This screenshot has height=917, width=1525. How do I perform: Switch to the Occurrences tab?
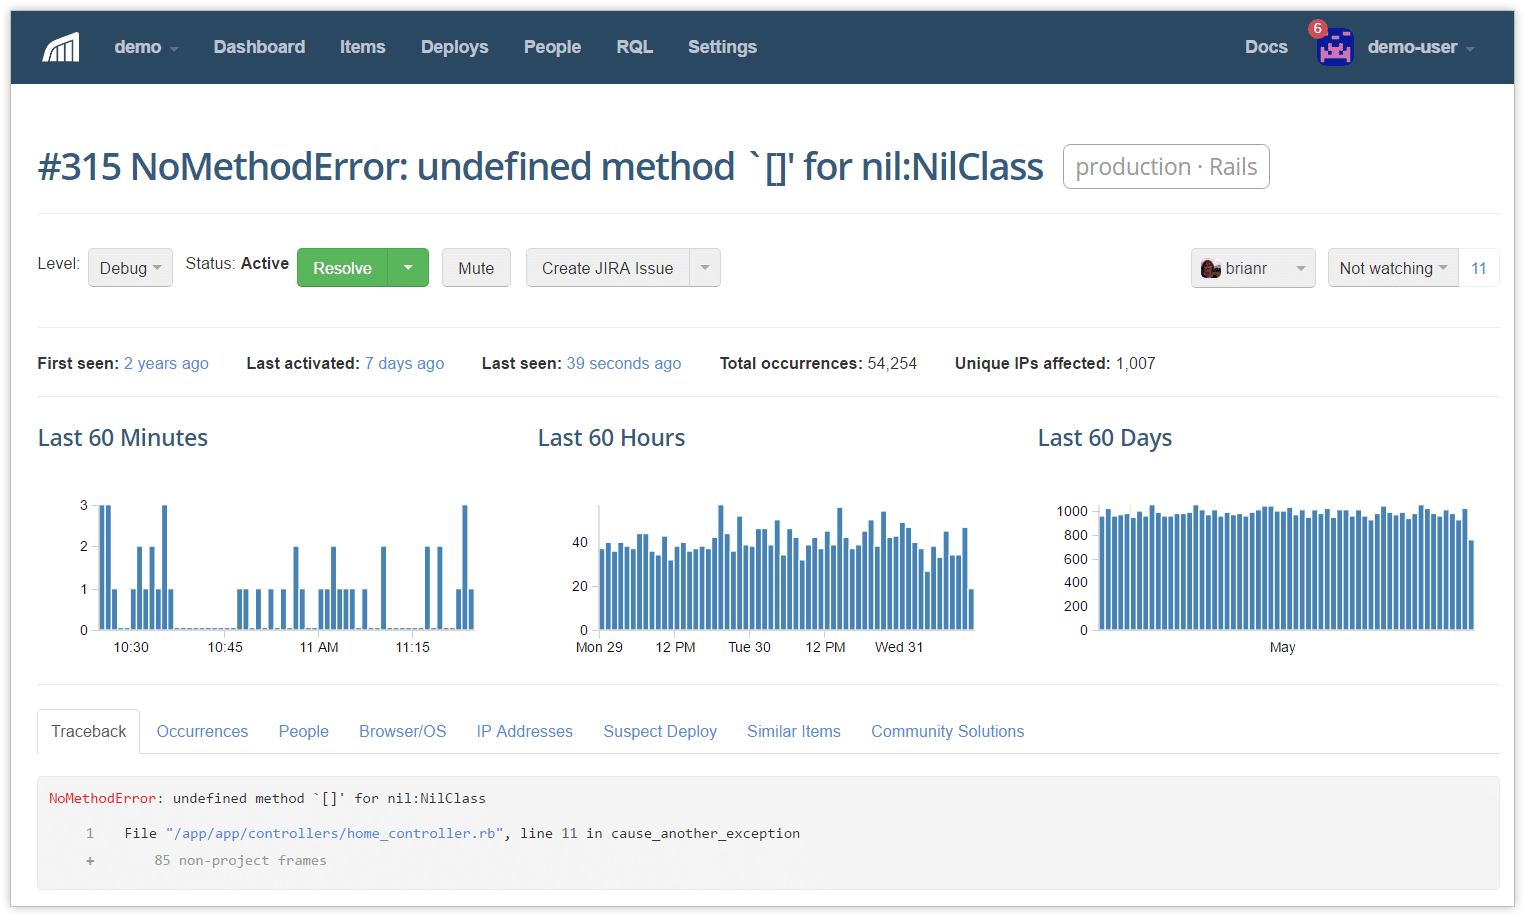click(202, 731)
